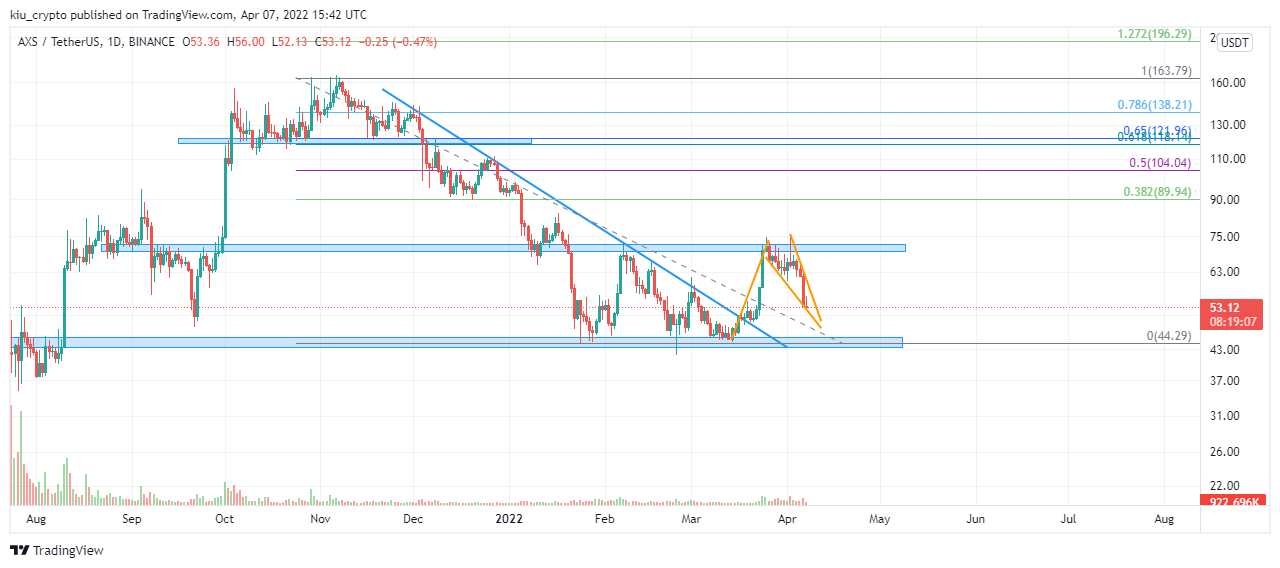The width and height of the screenshot is (1280, 568).
Task: Select the blue zone near 75.00
Action: 503,247
